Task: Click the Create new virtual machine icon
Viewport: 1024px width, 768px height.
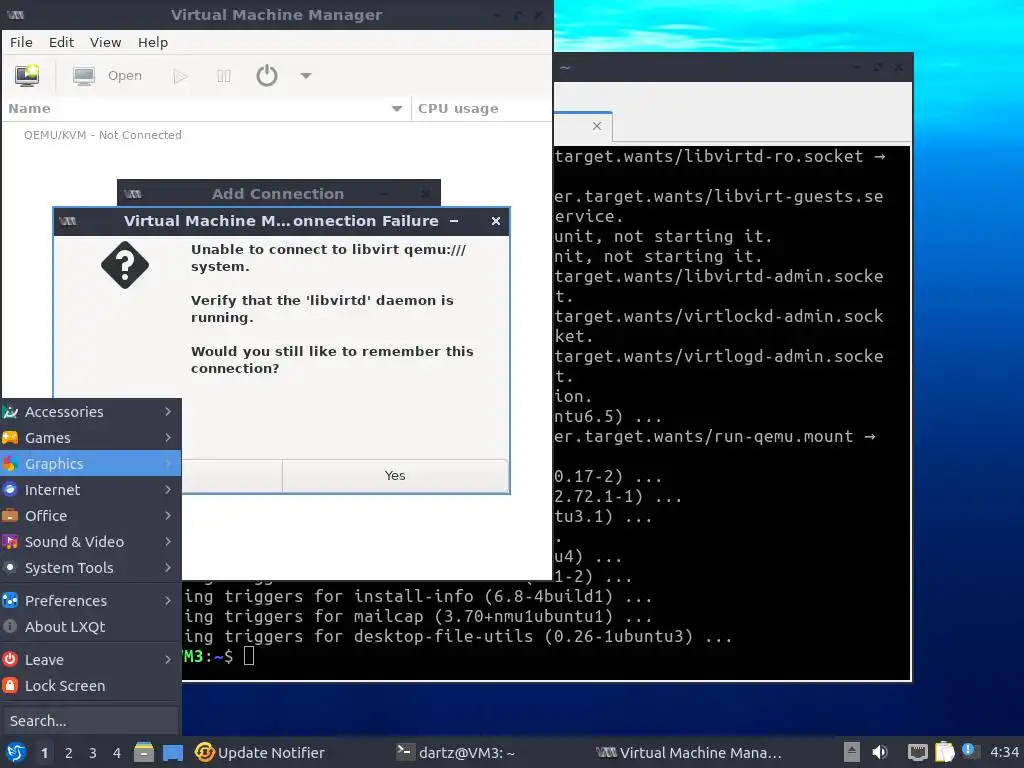Action: 27,76
